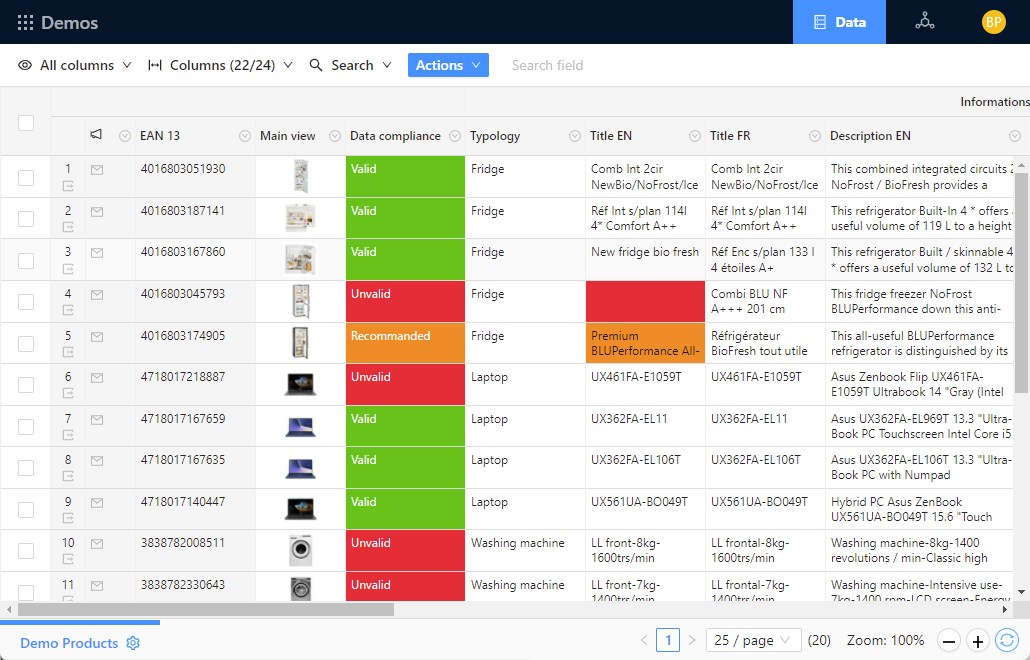
Task: Click the Actions button
Action: tap(448, 65)
